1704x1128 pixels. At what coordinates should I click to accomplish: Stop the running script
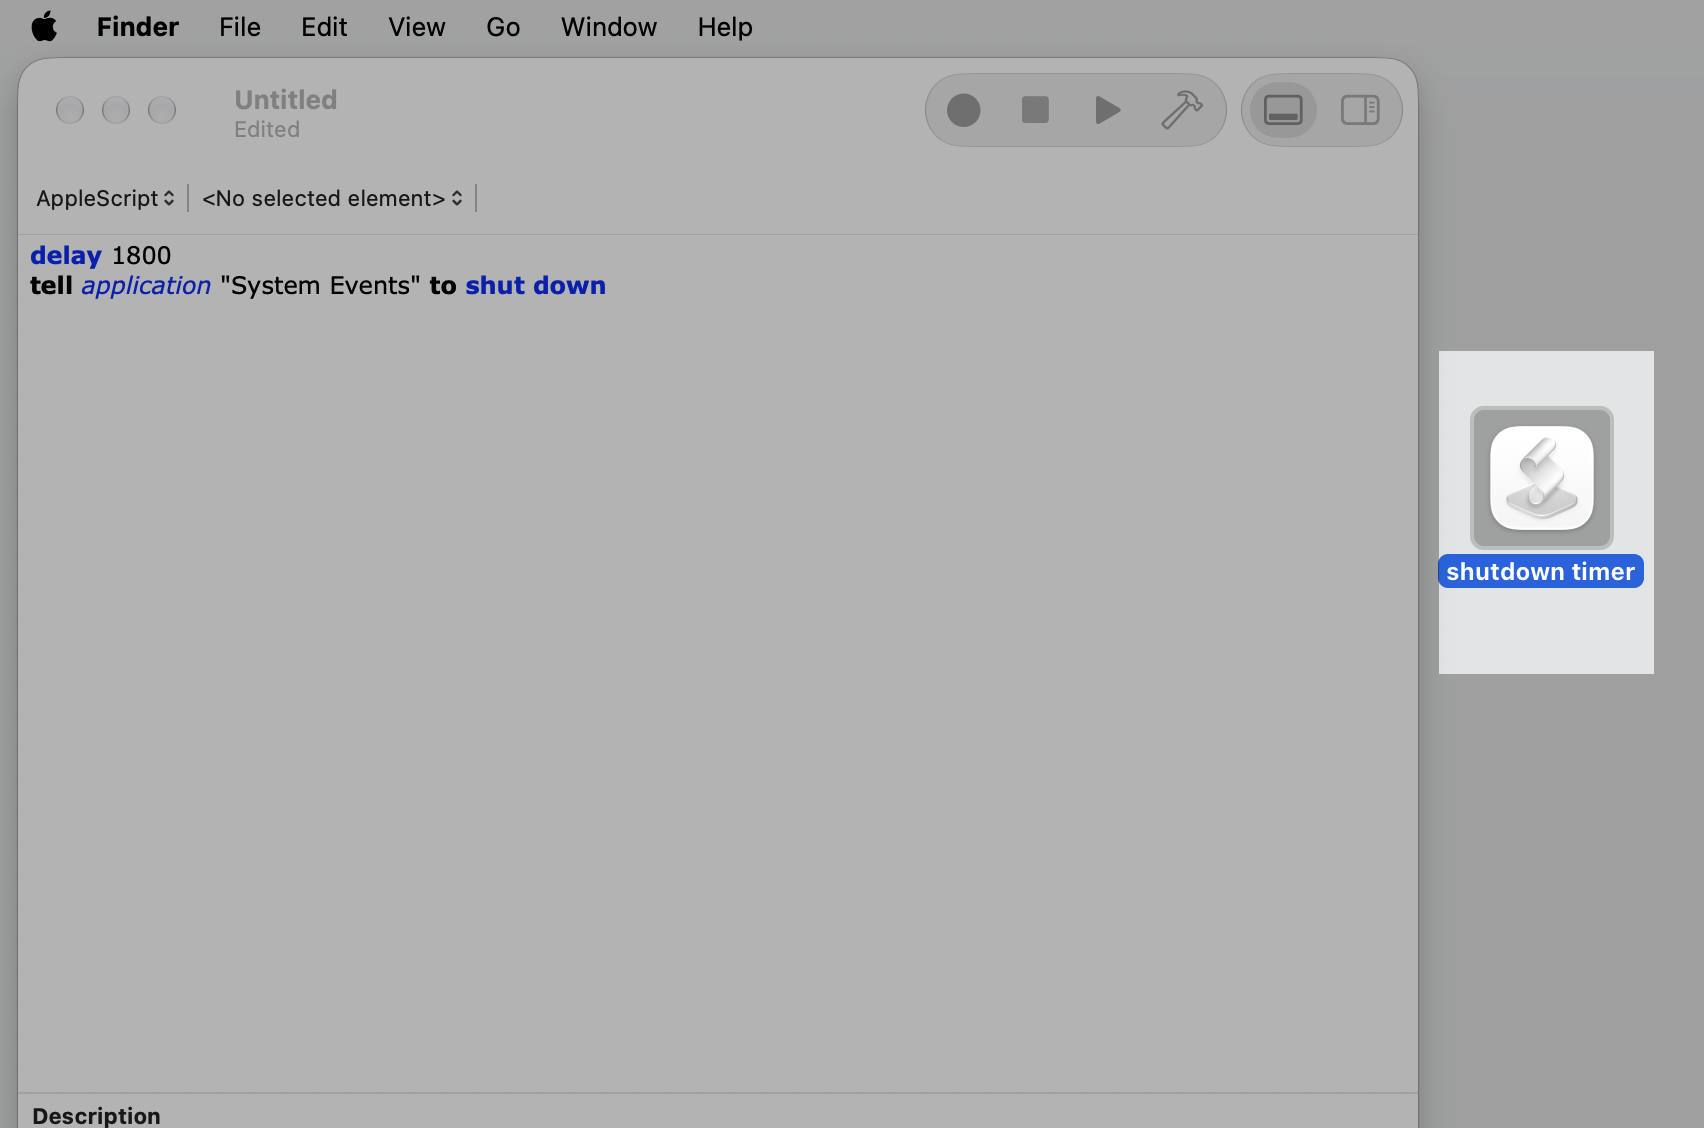pyautogui.click(x=1035, y=110)
